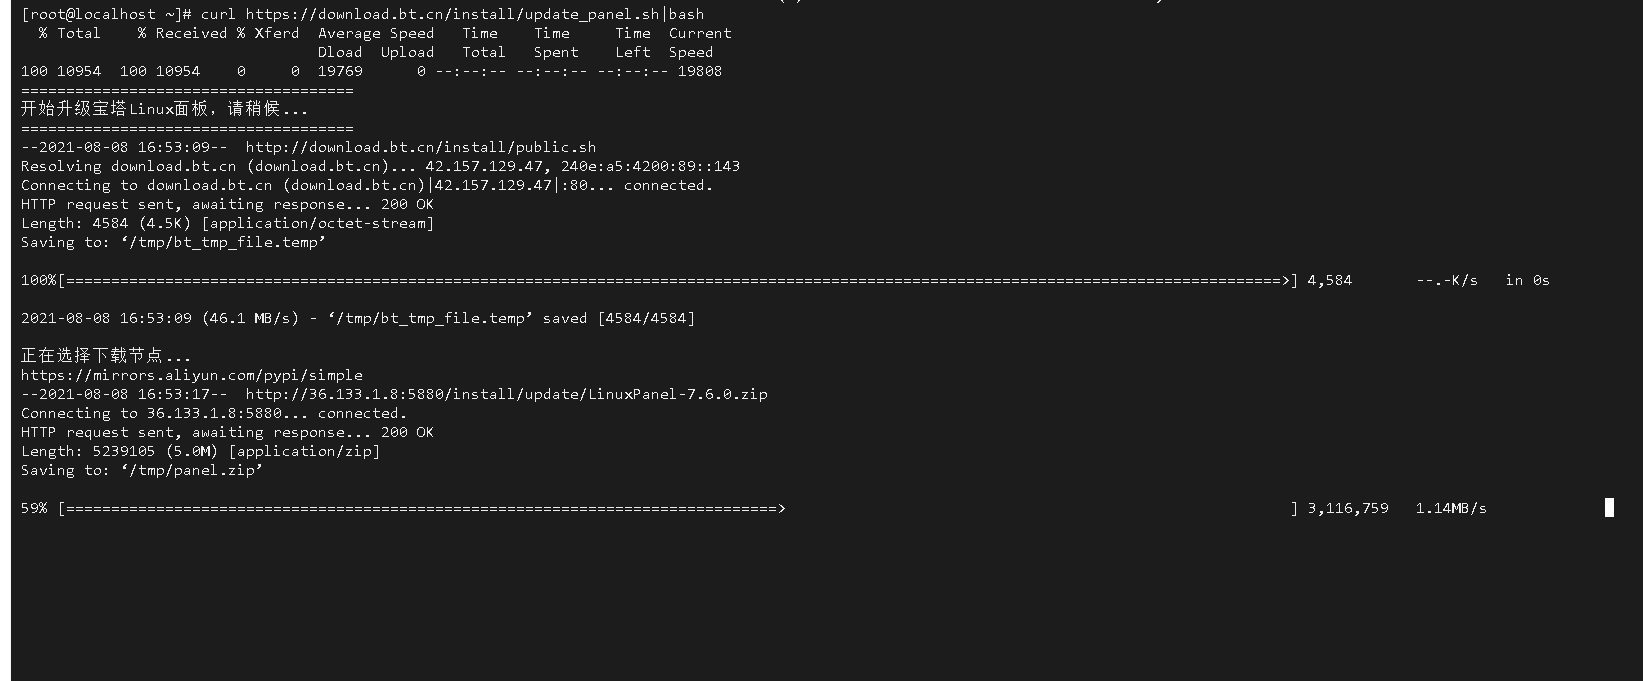Click the 开始升级宝塔Linux面板 message line
The width and height of the screenshot is (1643, 681).
click(164, 109)
